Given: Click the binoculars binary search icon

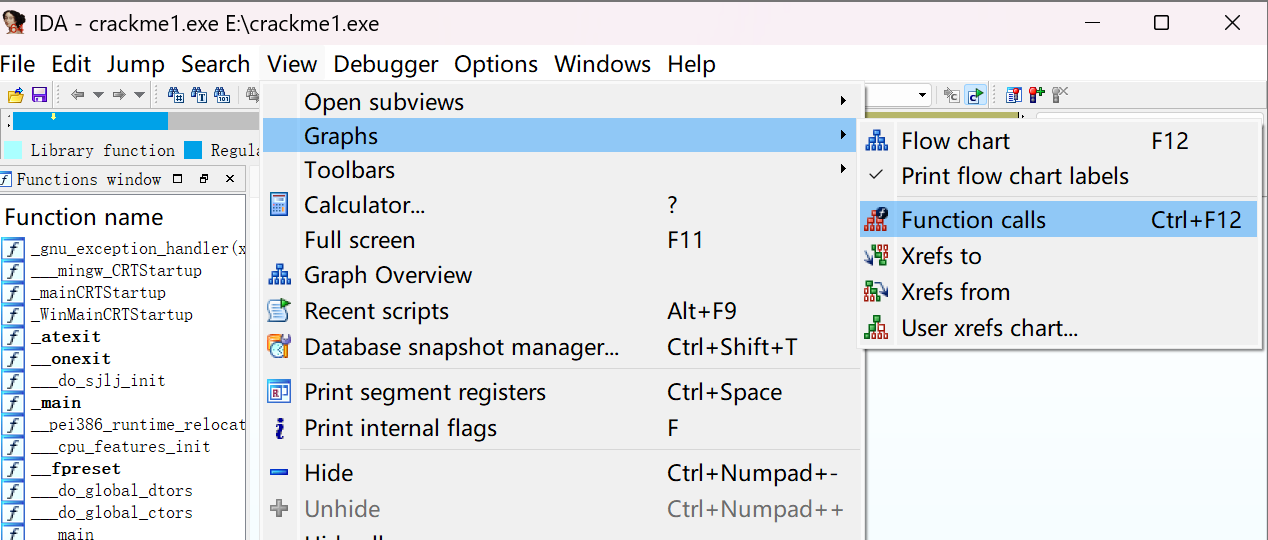Looking at the screenshot, I should [222, 95].
